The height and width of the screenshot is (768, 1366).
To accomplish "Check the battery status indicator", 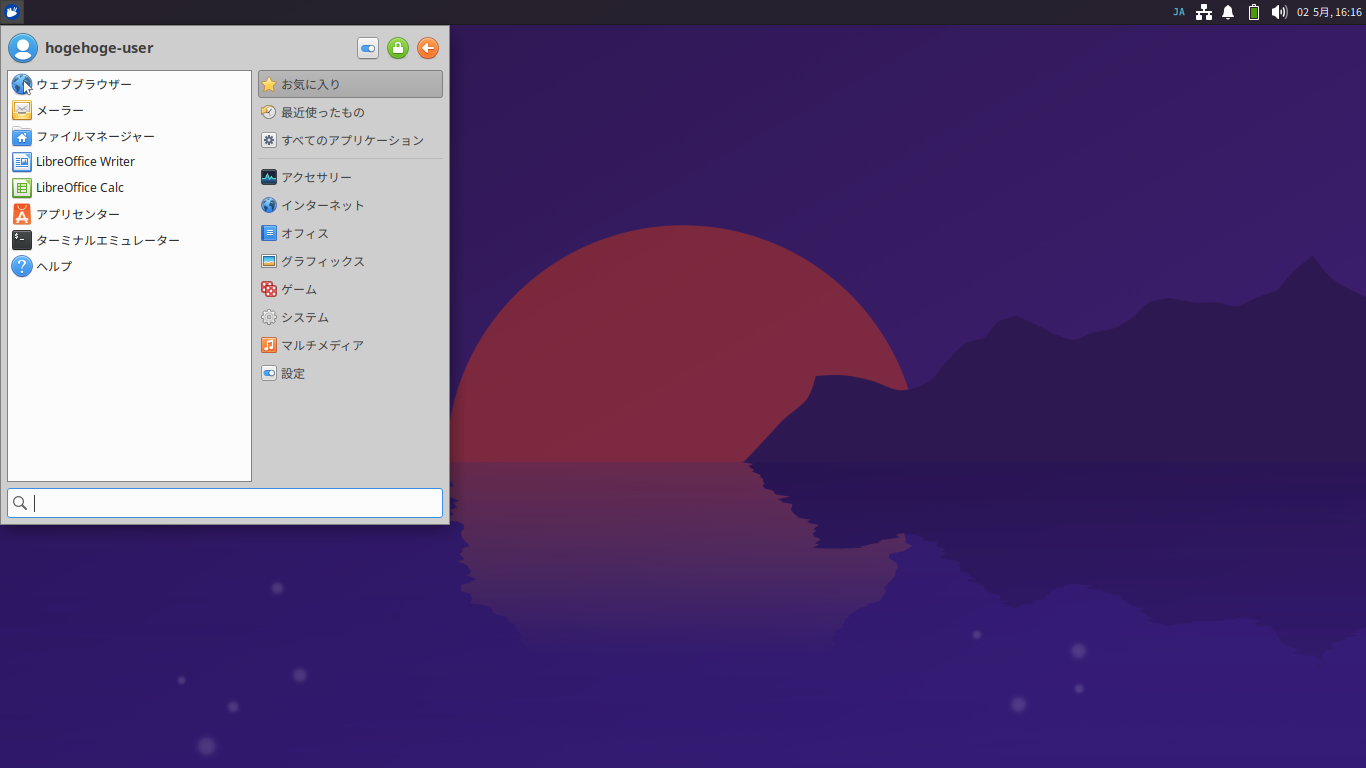I will pos(1253,12).
